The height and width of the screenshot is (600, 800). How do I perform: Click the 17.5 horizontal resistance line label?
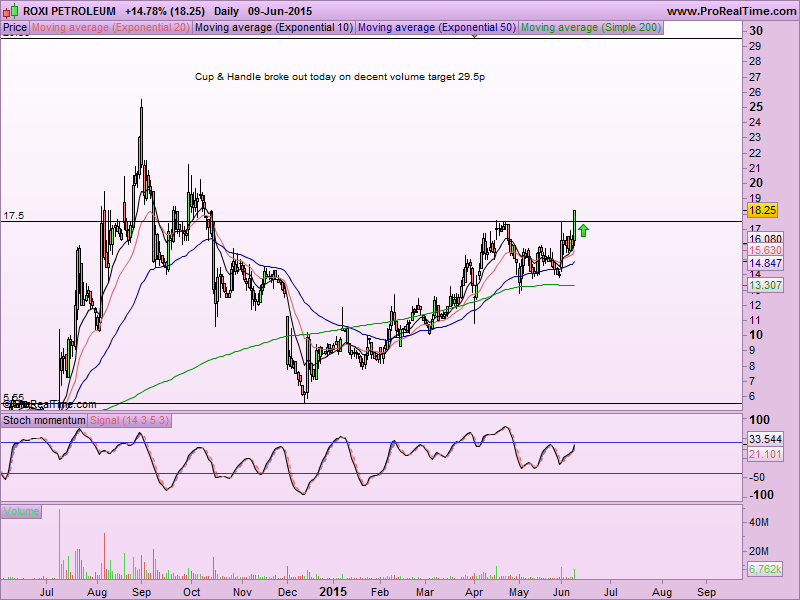[13, 216]
